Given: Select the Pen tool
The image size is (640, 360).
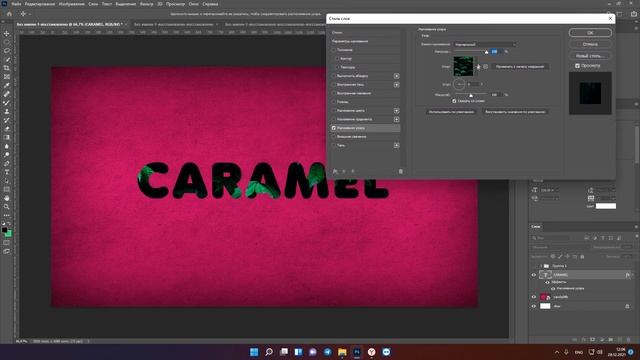Looking at the screenshot, I should 7,163.
